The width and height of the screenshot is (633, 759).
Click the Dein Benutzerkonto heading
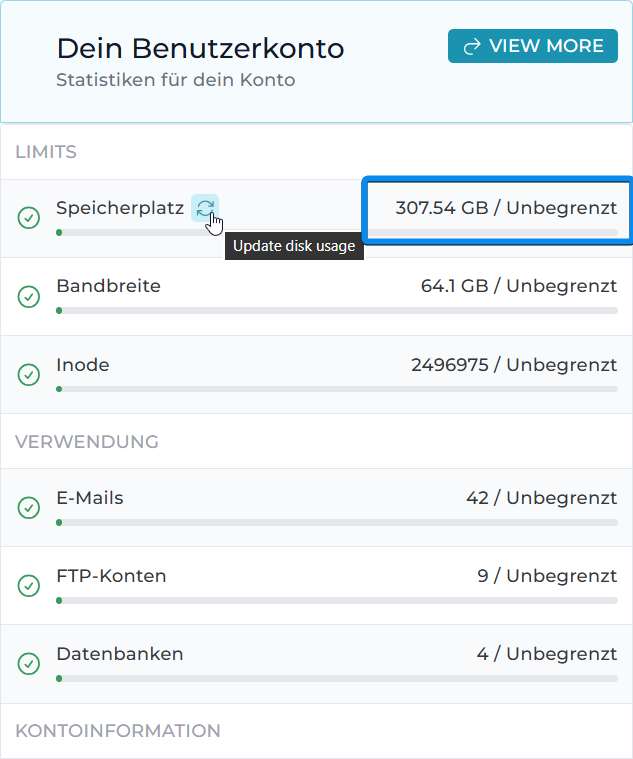coord(200,48)
